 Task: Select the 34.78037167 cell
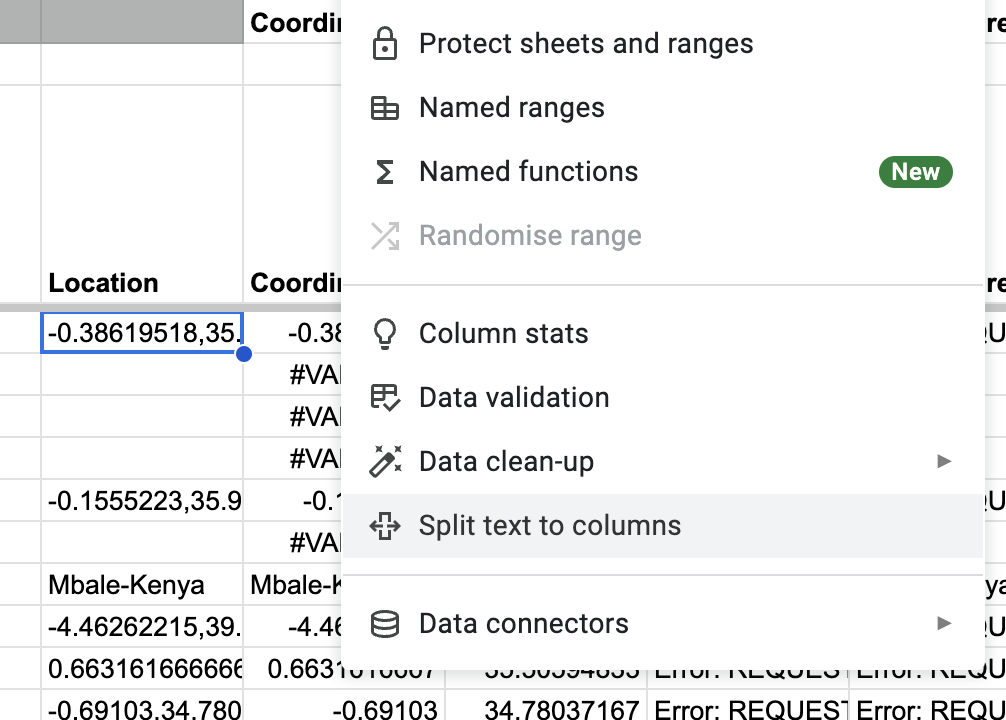coord(546,705)
